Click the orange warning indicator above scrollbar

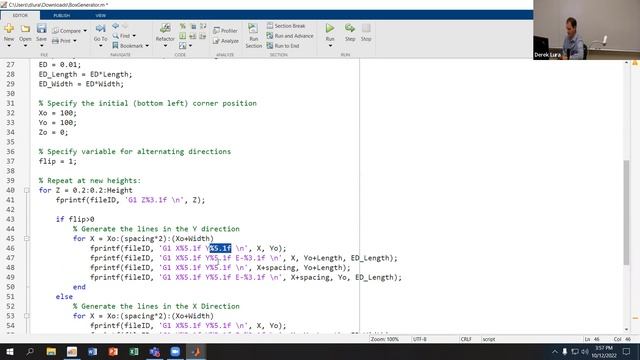click(x=635, y=63)
